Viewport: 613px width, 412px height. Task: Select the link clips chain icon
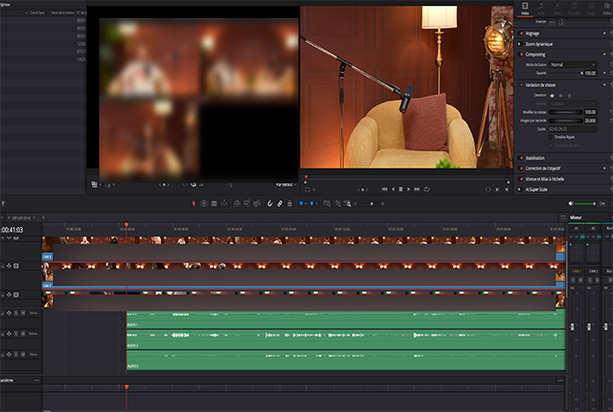(280, 203)
